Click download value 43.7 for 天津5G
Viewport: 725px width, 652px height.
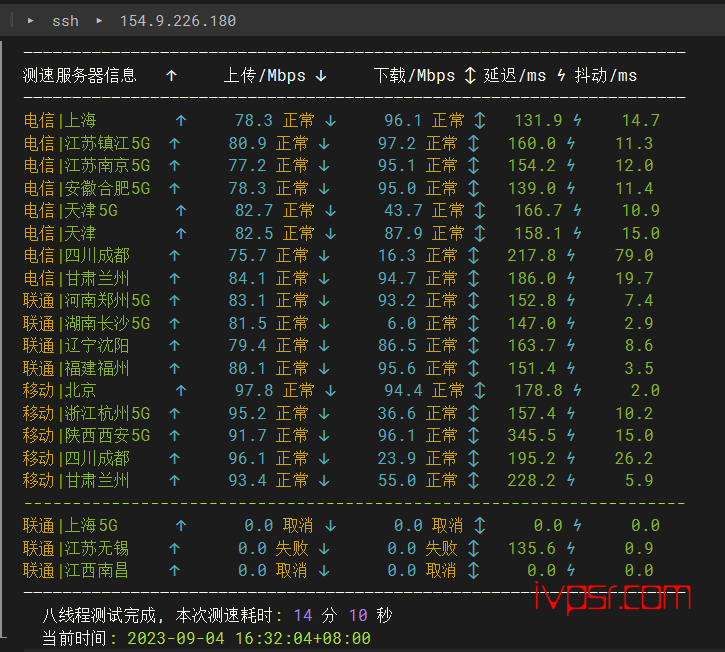coord(404,211)
